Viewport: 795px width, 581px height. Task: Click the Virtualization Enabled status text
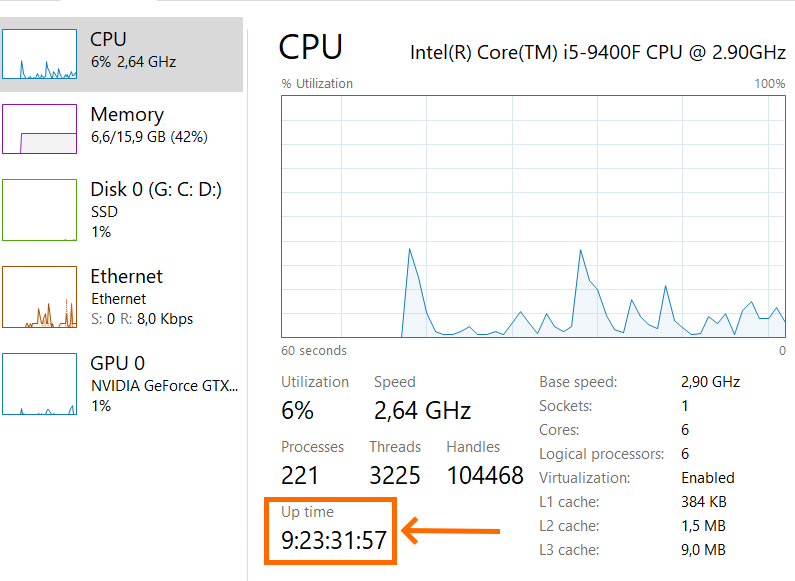point(708,478)
